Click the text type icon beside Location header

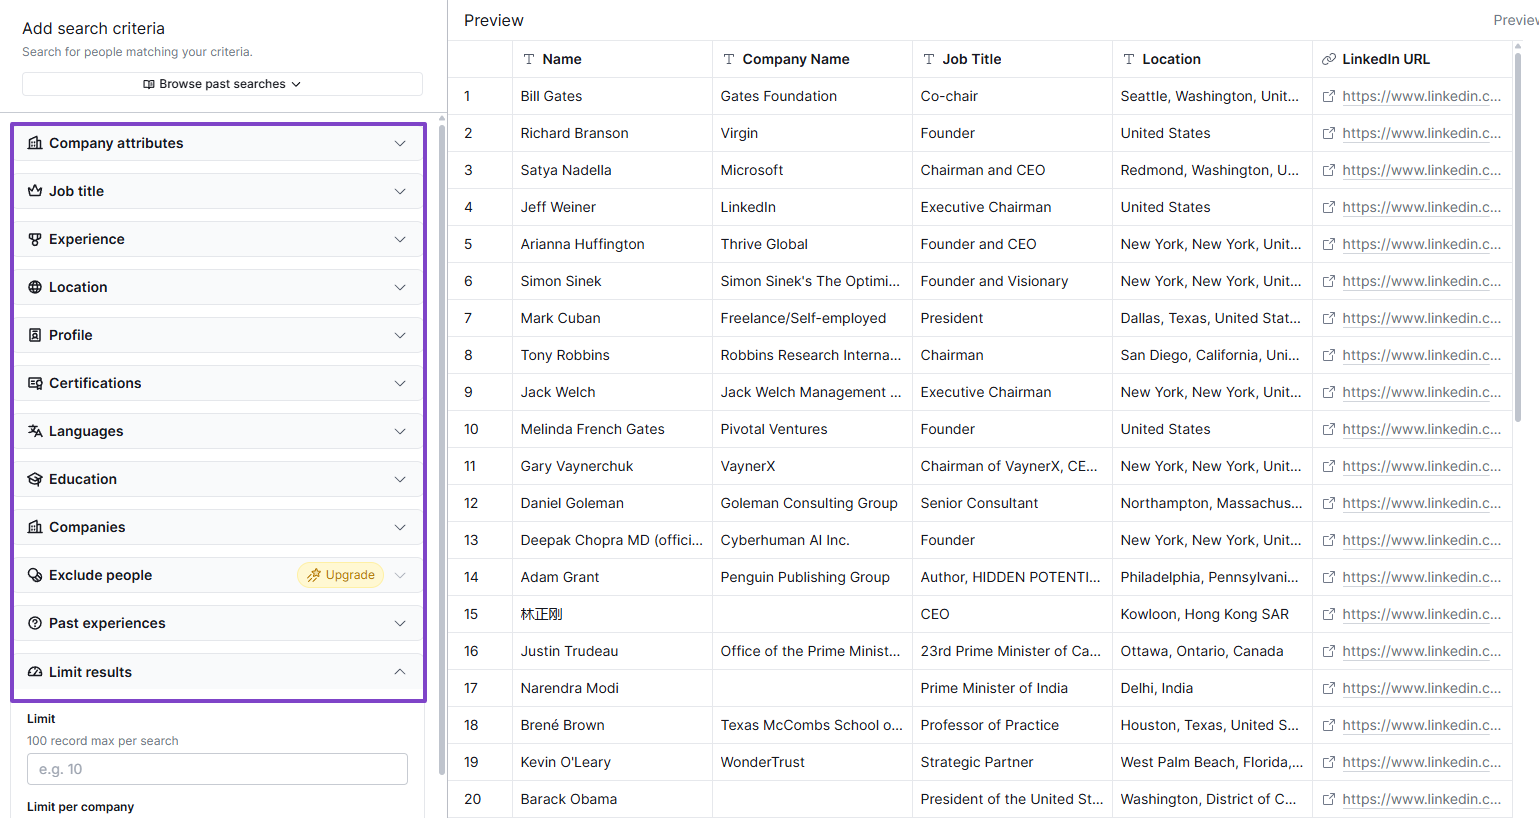(1129, 59)
